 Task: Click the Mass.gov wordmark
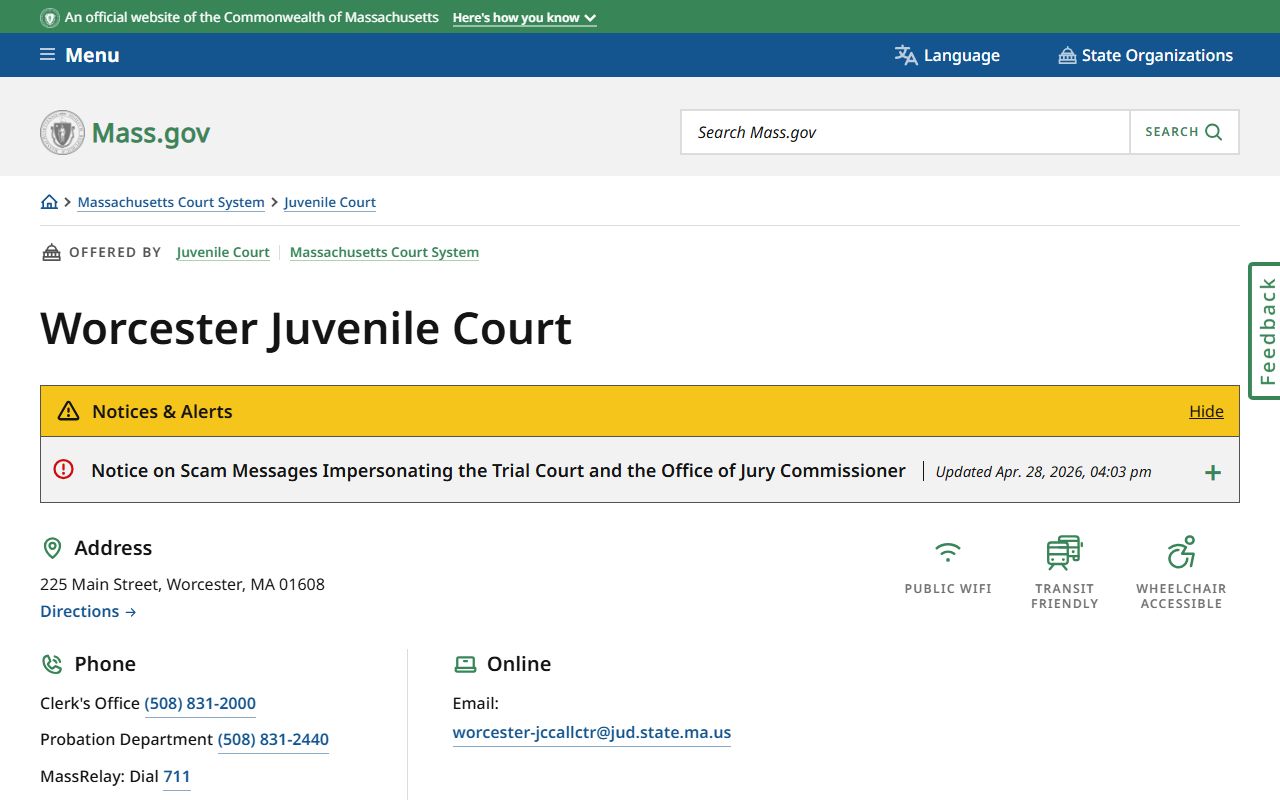[x=151, y=132]
